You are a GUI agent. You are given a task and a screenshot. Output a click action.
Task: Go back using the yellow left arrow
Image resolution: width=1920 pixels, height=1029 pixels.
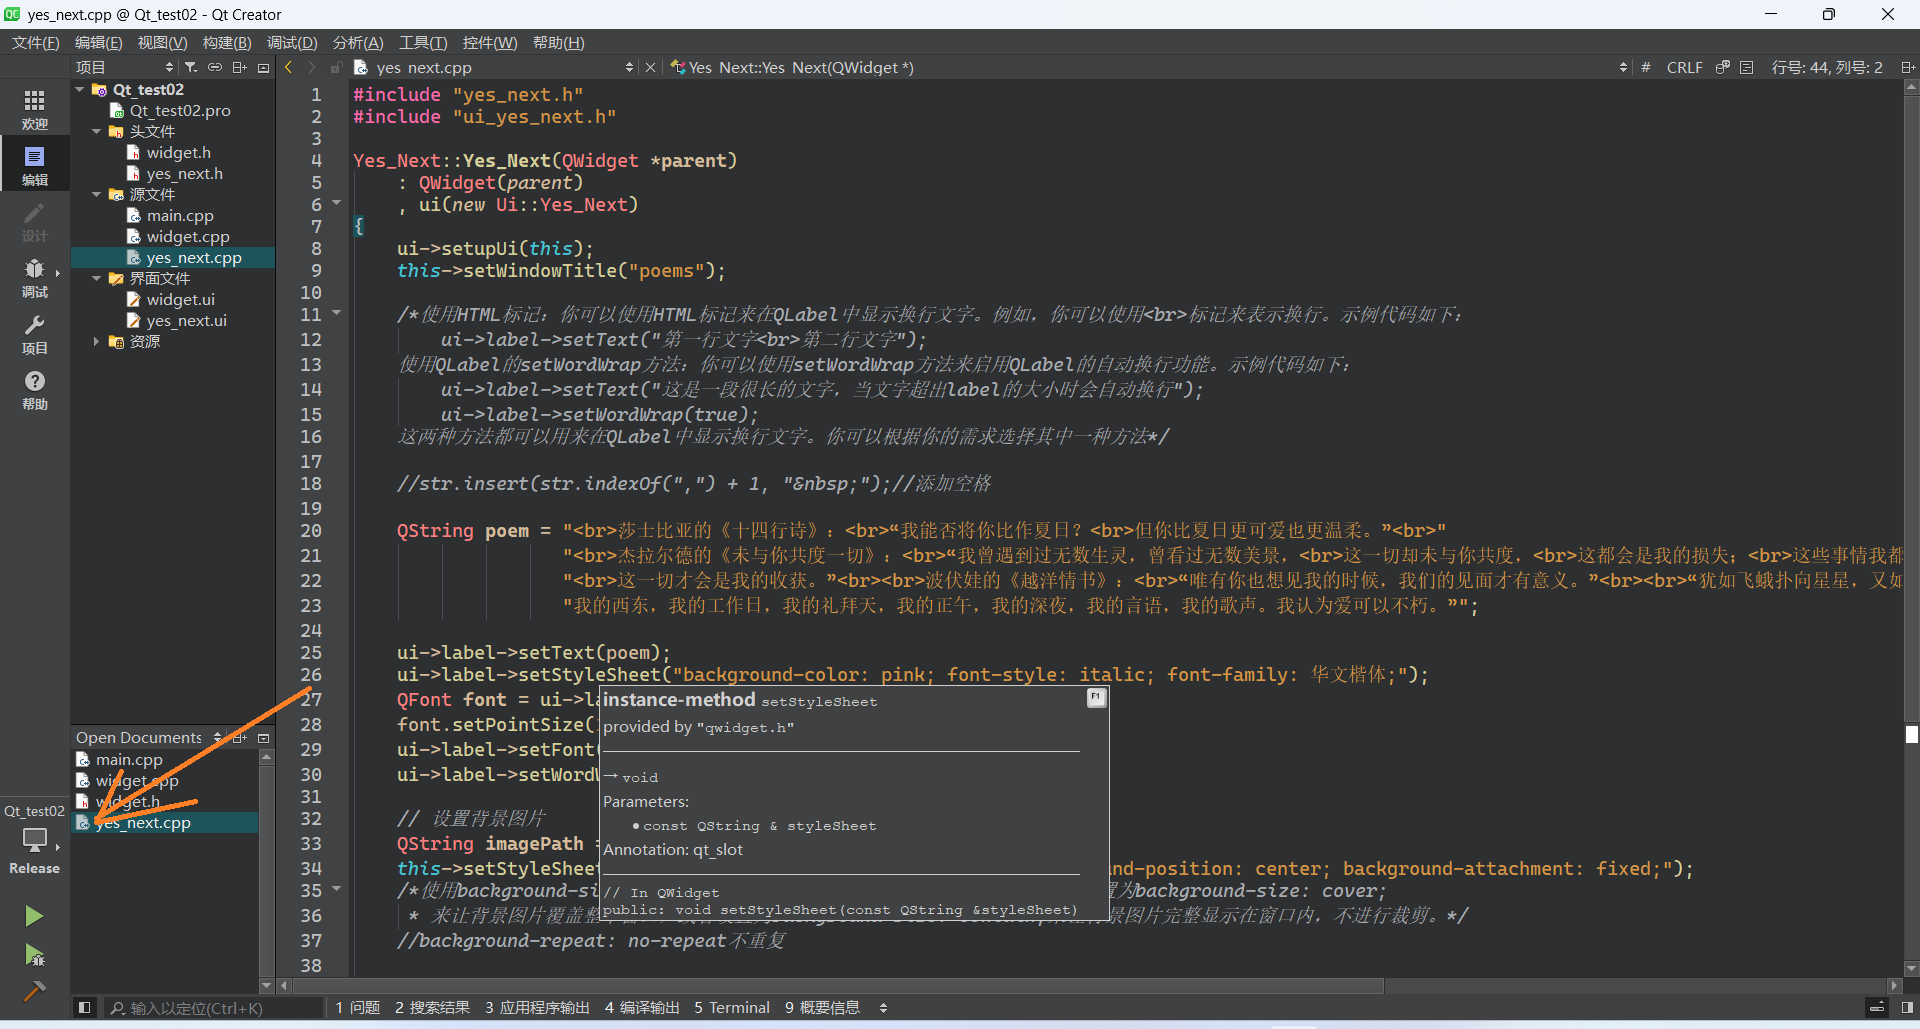click(x=289, y=67)
